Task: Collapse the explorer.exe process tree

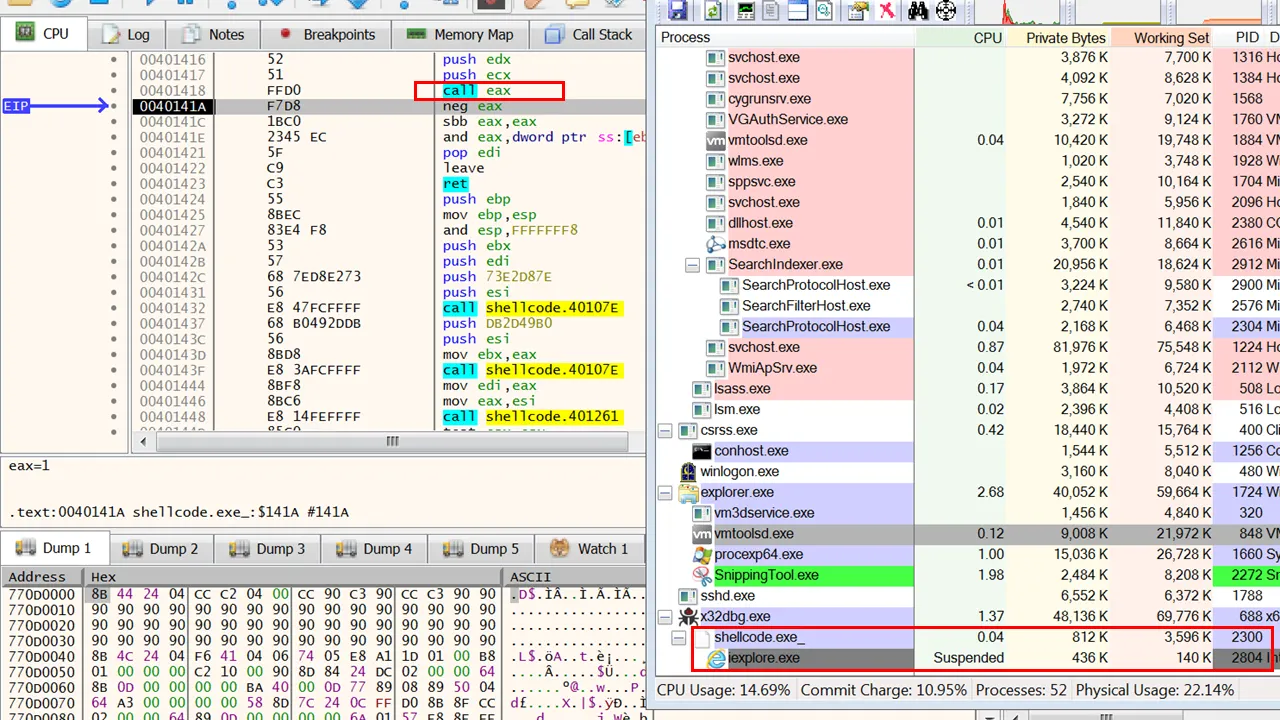Action: click(x=665, y=493)
